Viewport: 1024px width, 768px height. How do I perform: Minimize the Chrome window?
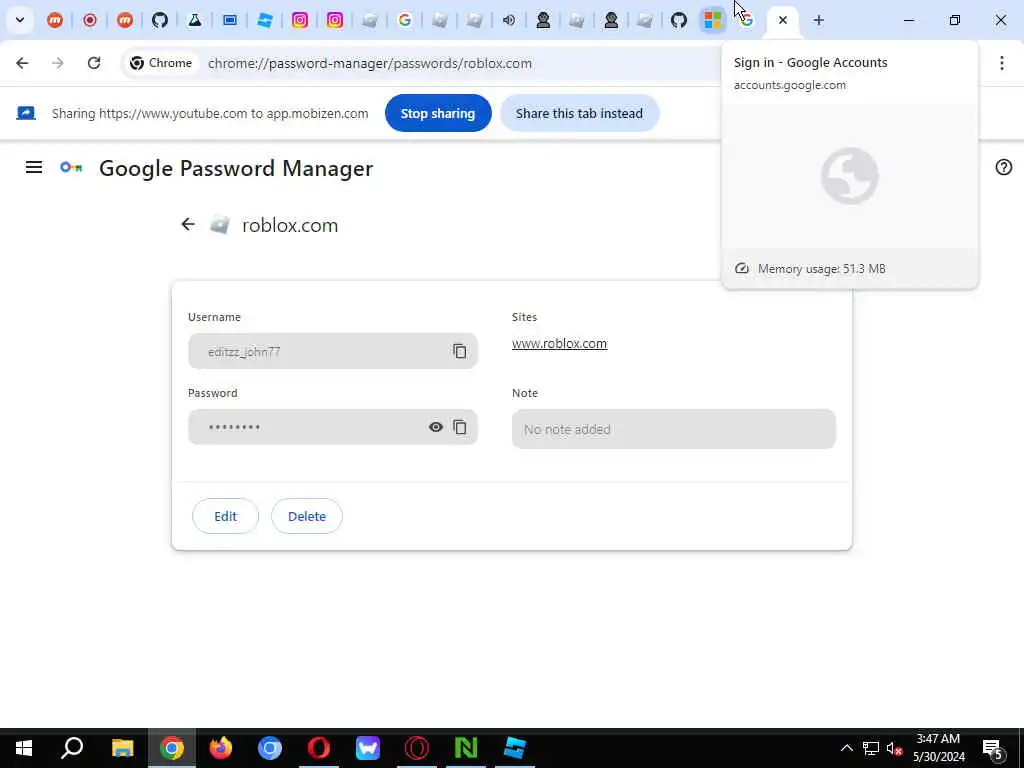tap(908, 20)
